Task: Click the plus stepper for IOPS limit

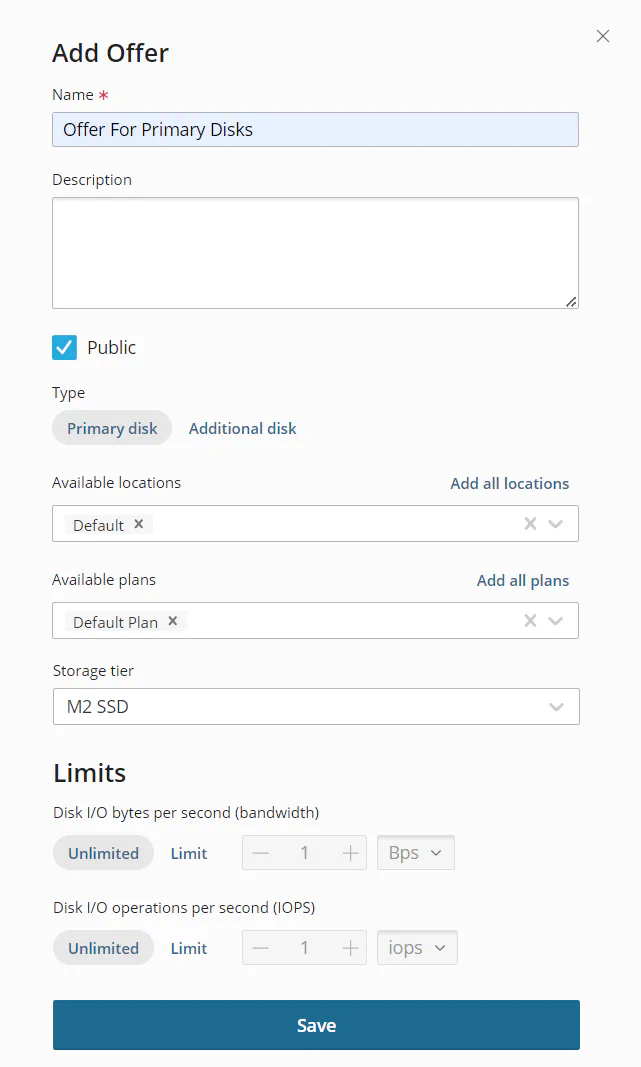Action: 349,947
